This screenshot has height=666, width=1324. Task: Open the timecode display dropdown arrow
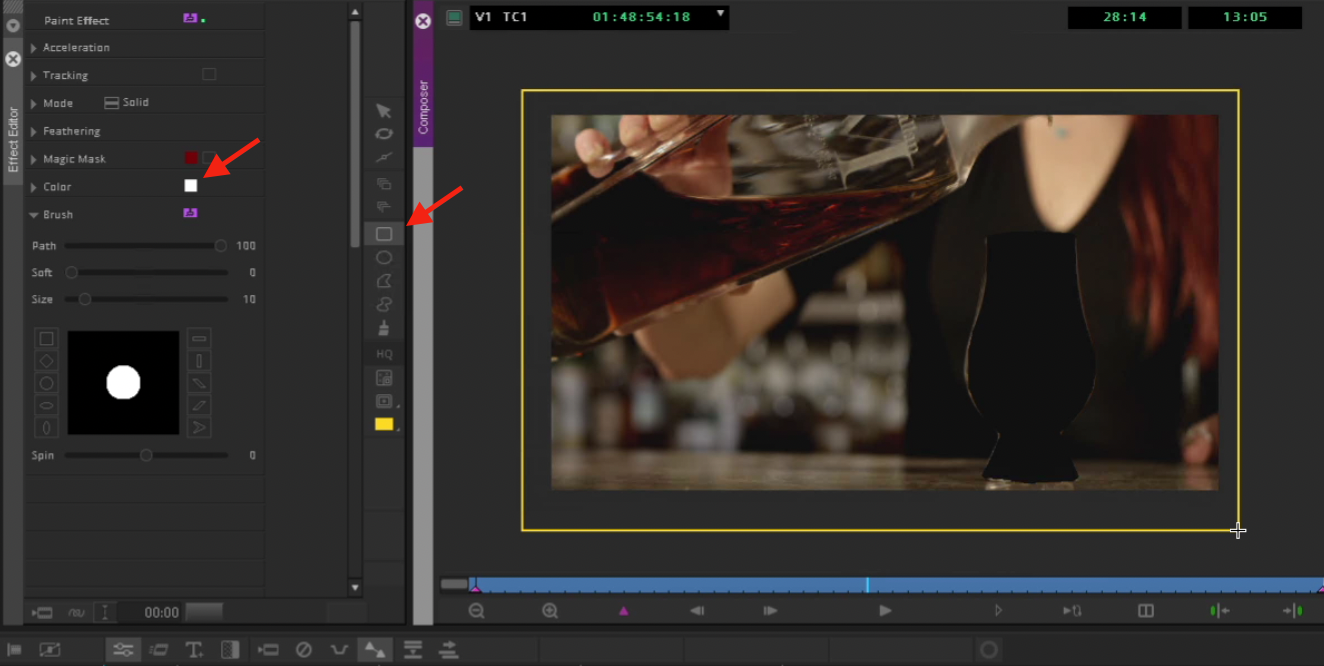pos(720,14)
